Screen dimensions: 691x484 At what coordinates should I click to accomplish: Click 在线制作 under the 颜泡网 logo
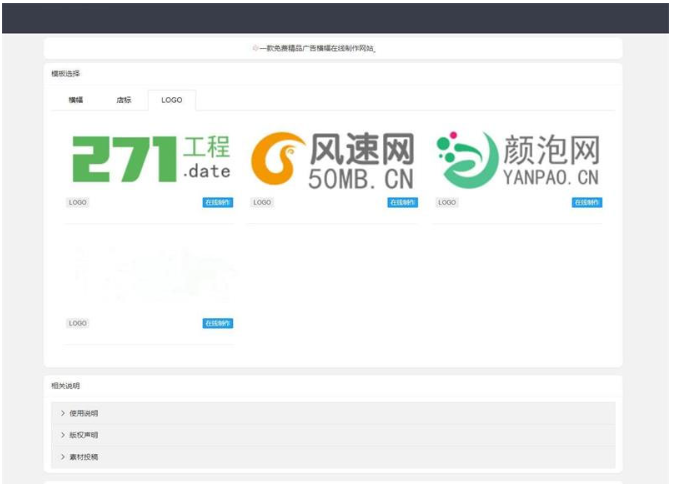pos(587,202)
